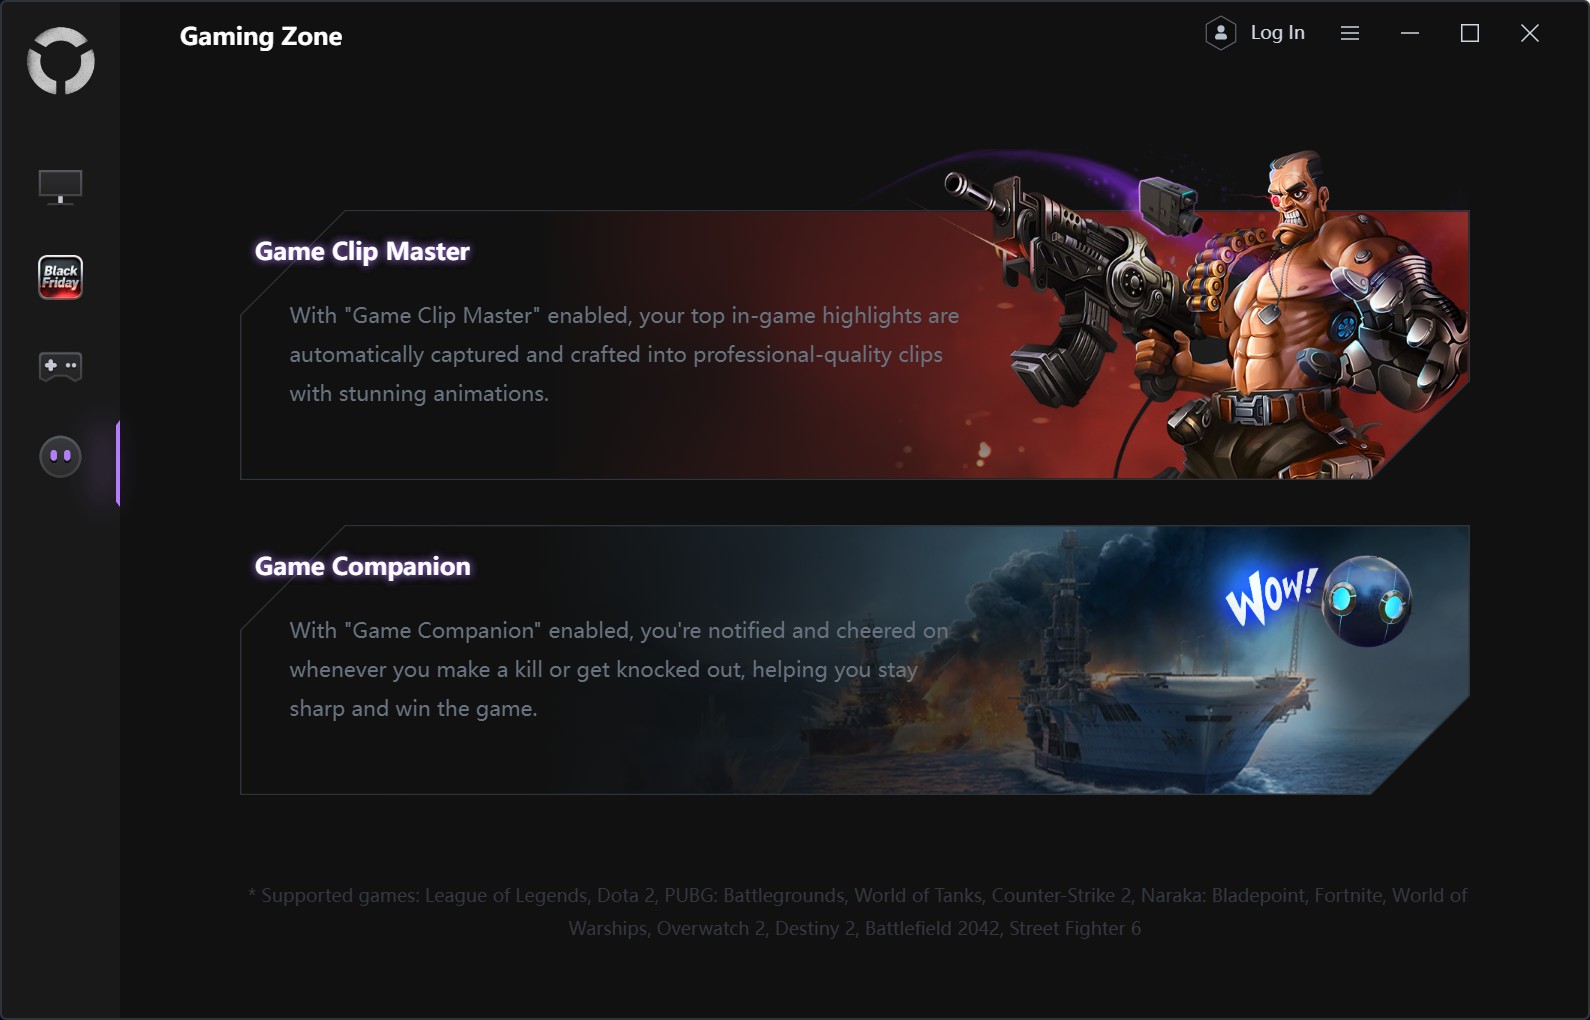The width and height of the screenshot is (1590, 1020).
Task: Click the blue-eyed robot companion mascot
Action: tap(1367, 601)
